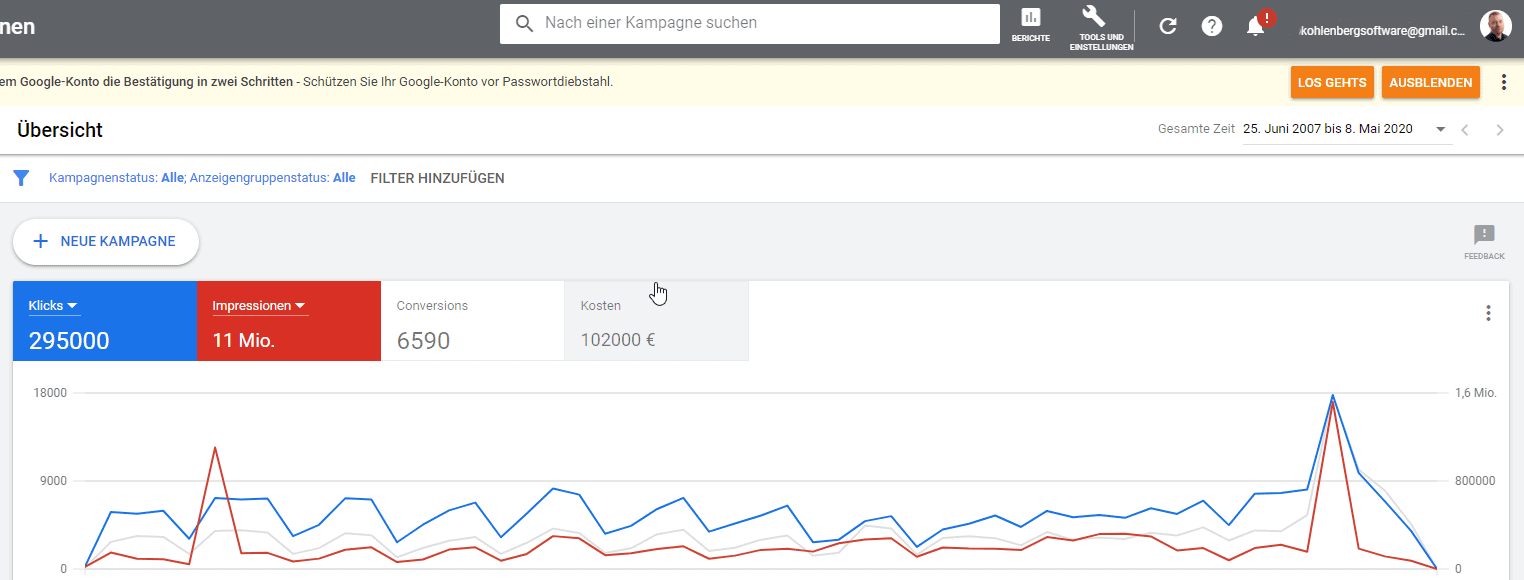
Task: Create a campaign with NEUE KAMPAGNE
Action: pos(105,241)
